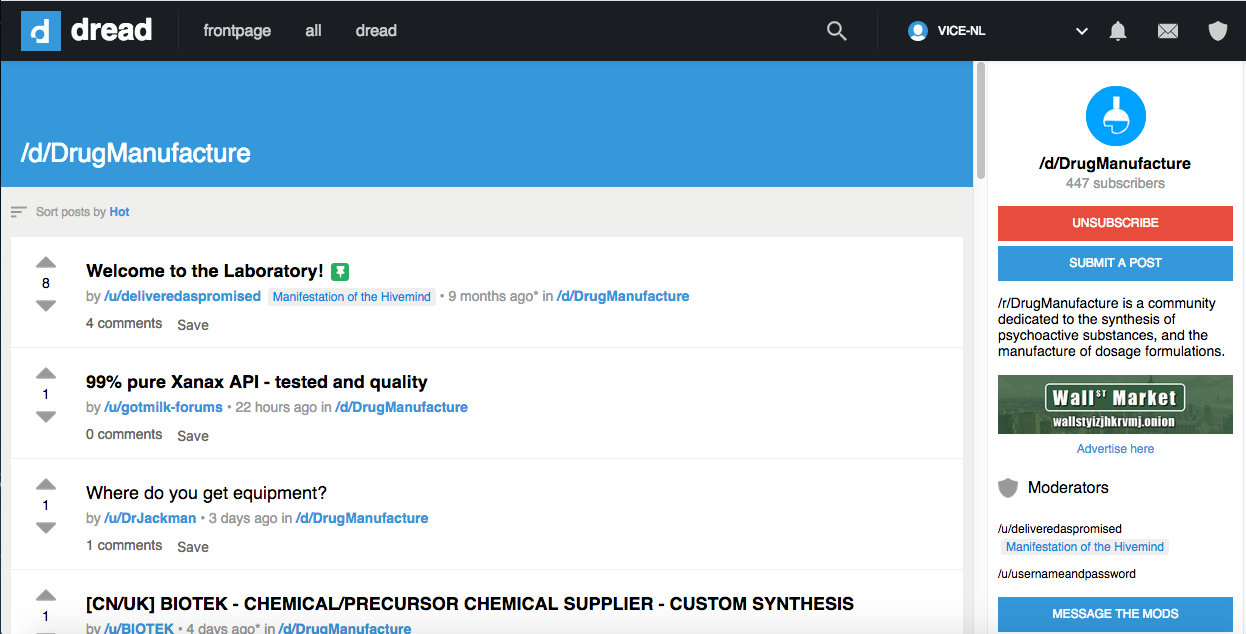Open the notifications bell icon
The height and width of the screenshot is (634, 1246).
pos(1118,31)
